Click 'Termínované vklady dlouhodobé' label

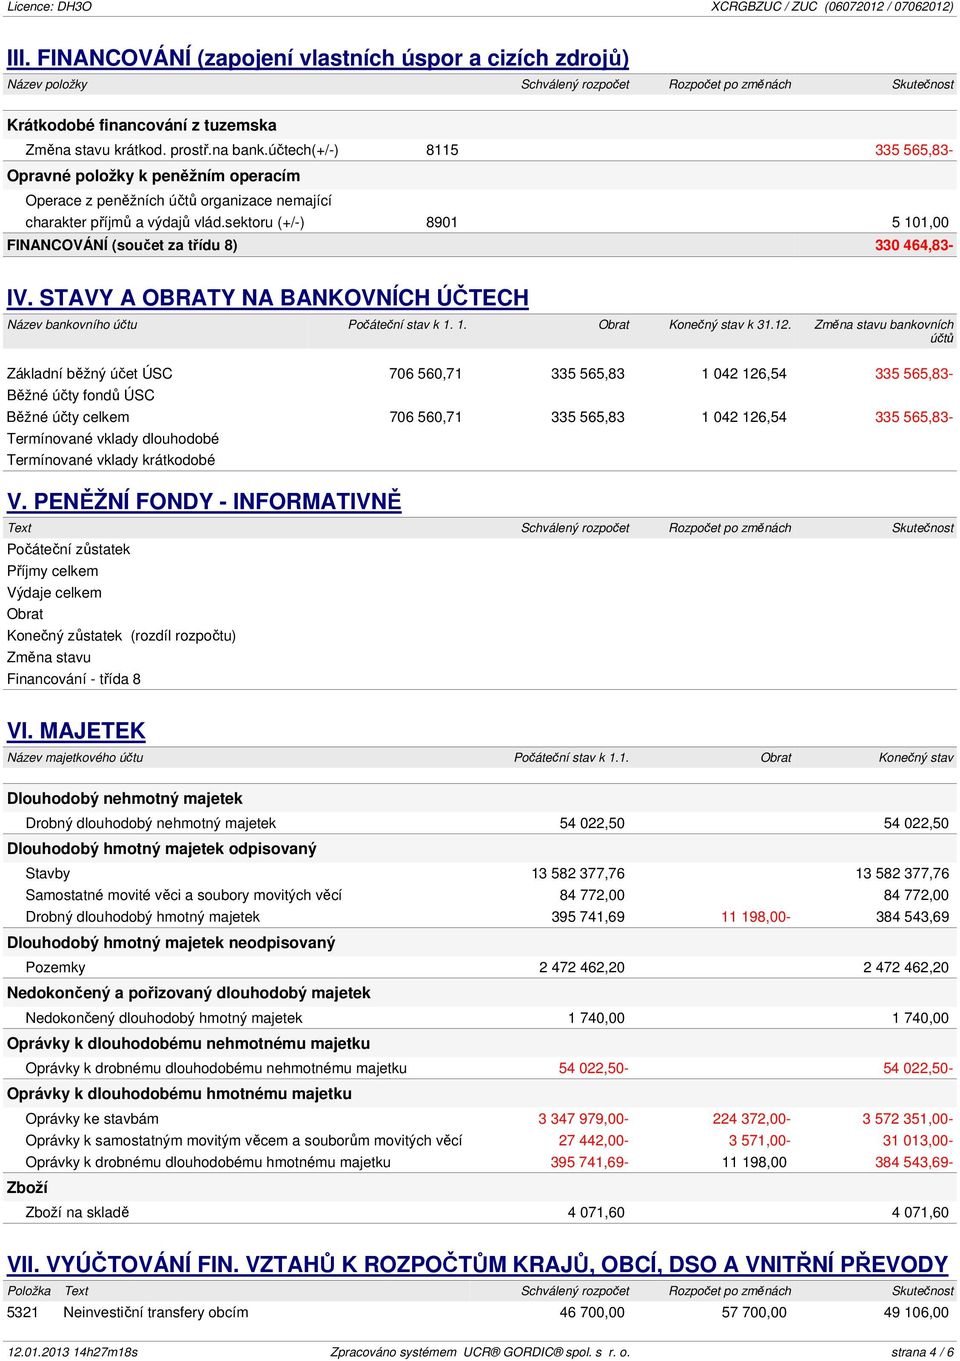point(113,438)
